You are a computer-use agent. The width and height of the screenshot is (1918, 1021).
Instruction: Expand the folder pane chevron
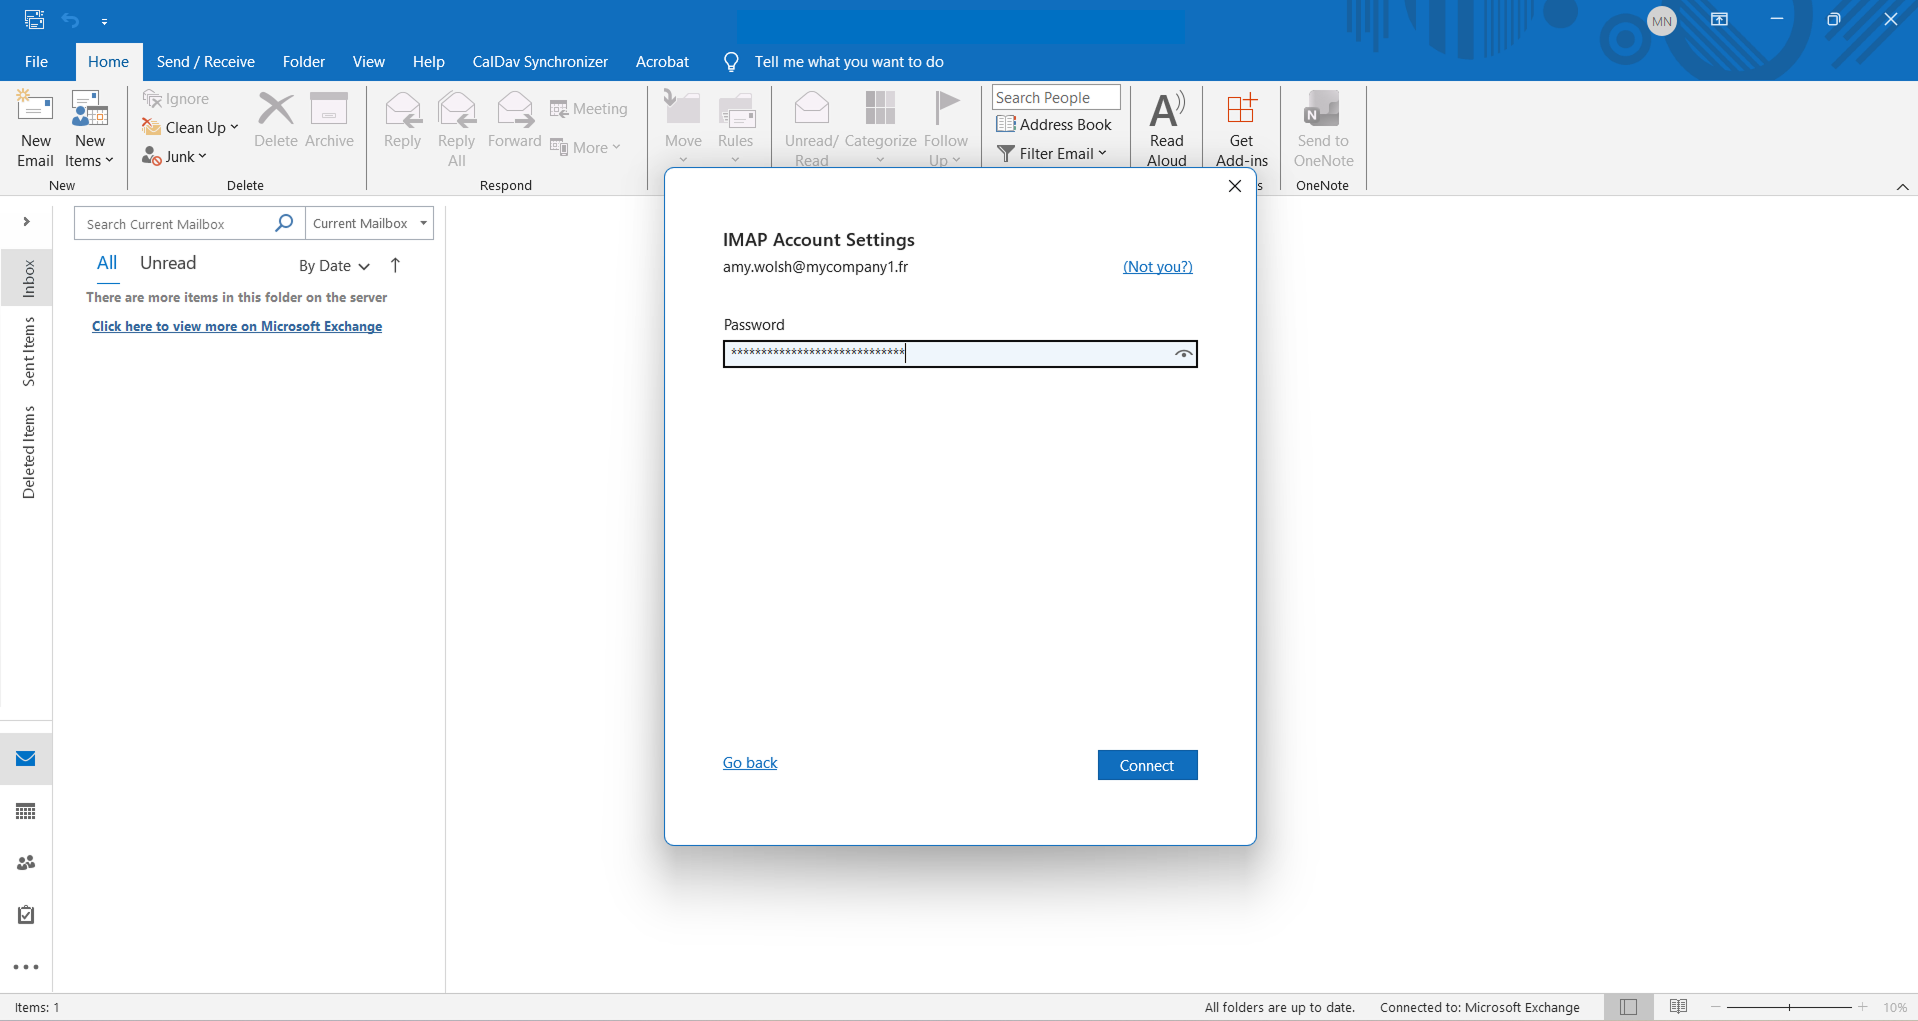click(27, 222)
